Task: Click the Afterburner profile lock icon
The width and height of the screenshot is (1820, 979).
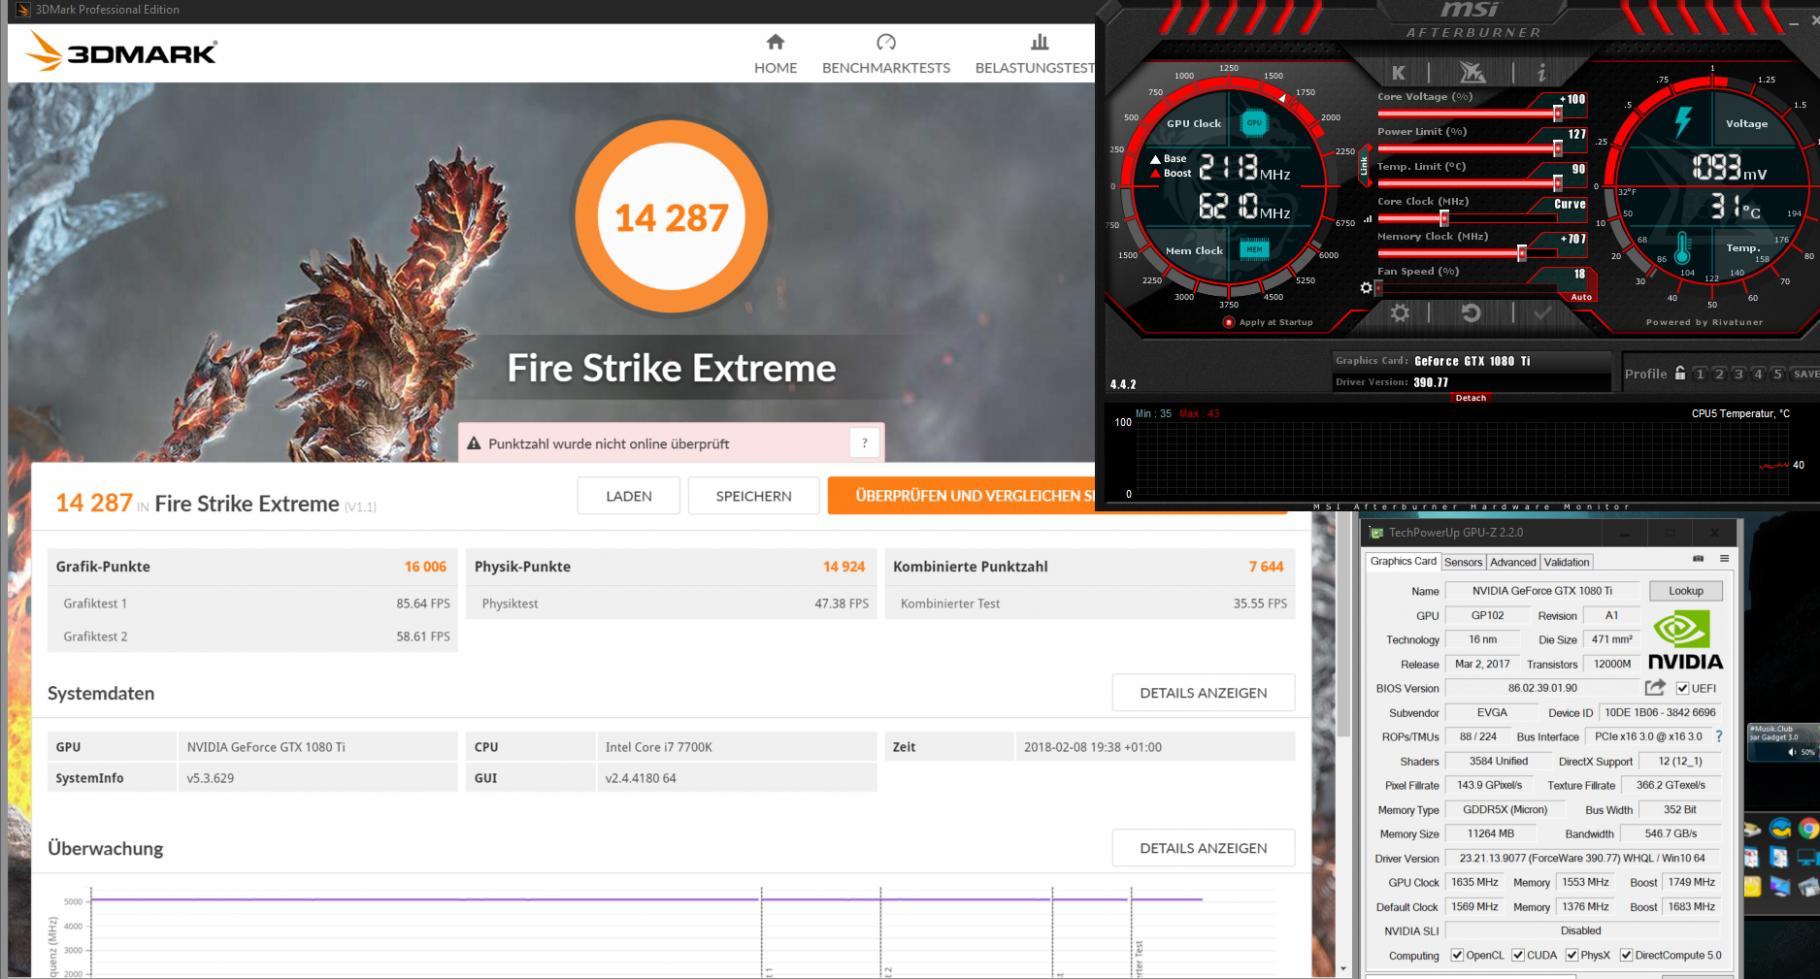Action: pos(1680,373)
